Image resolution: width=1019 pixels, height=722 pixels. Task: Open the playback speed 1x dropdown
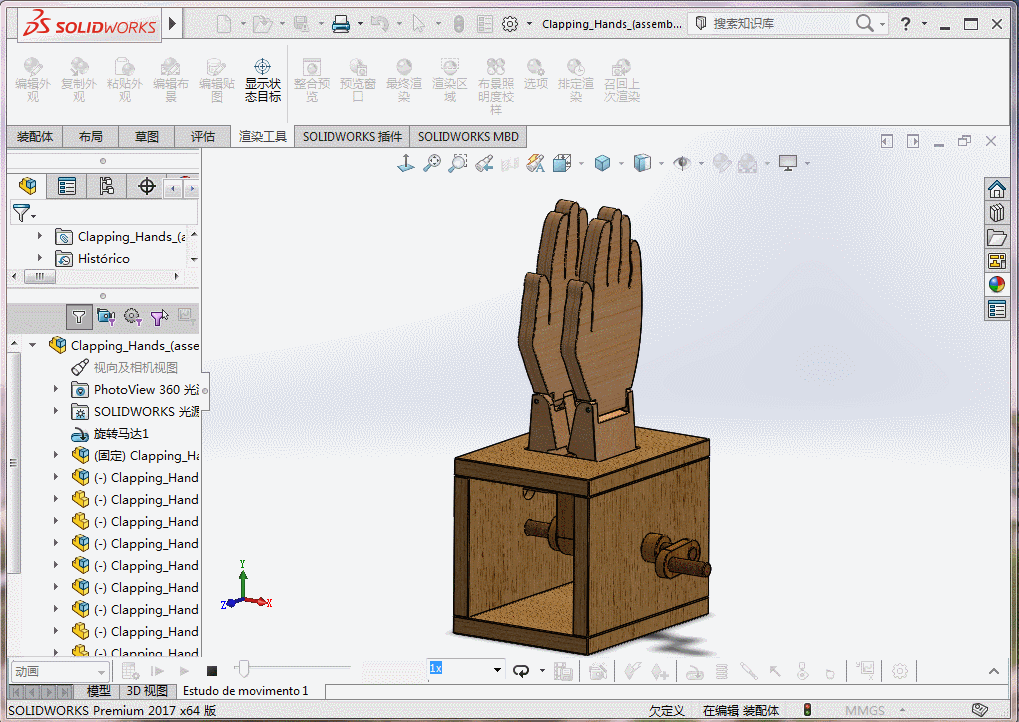[497, 670]
